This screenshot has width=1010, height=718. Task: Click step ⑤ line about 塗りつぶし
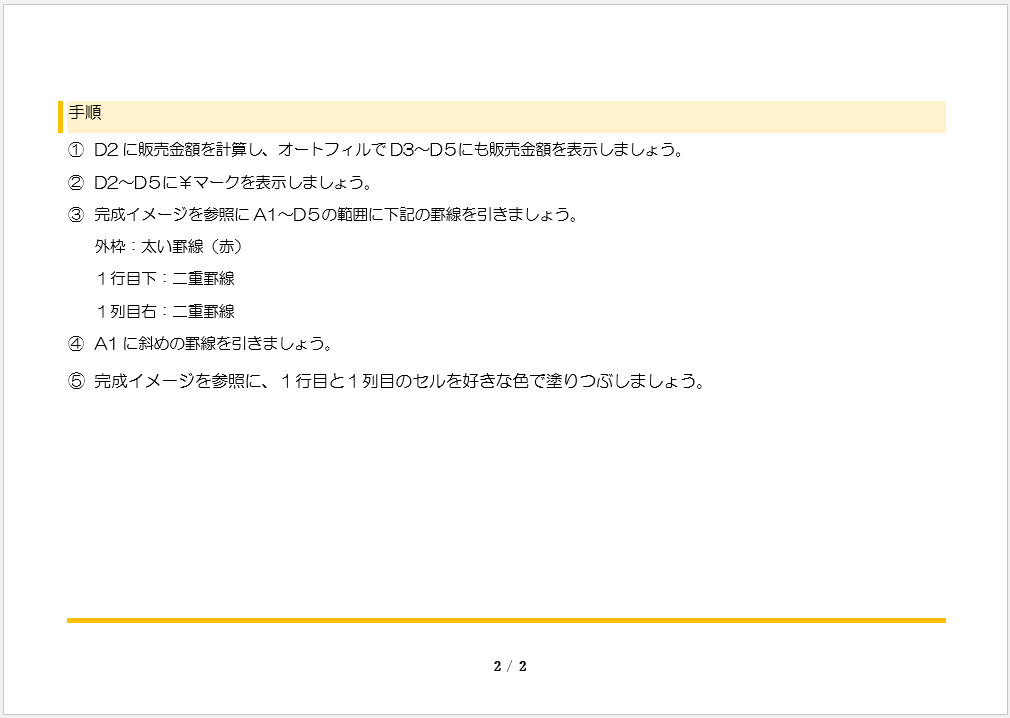386,381
